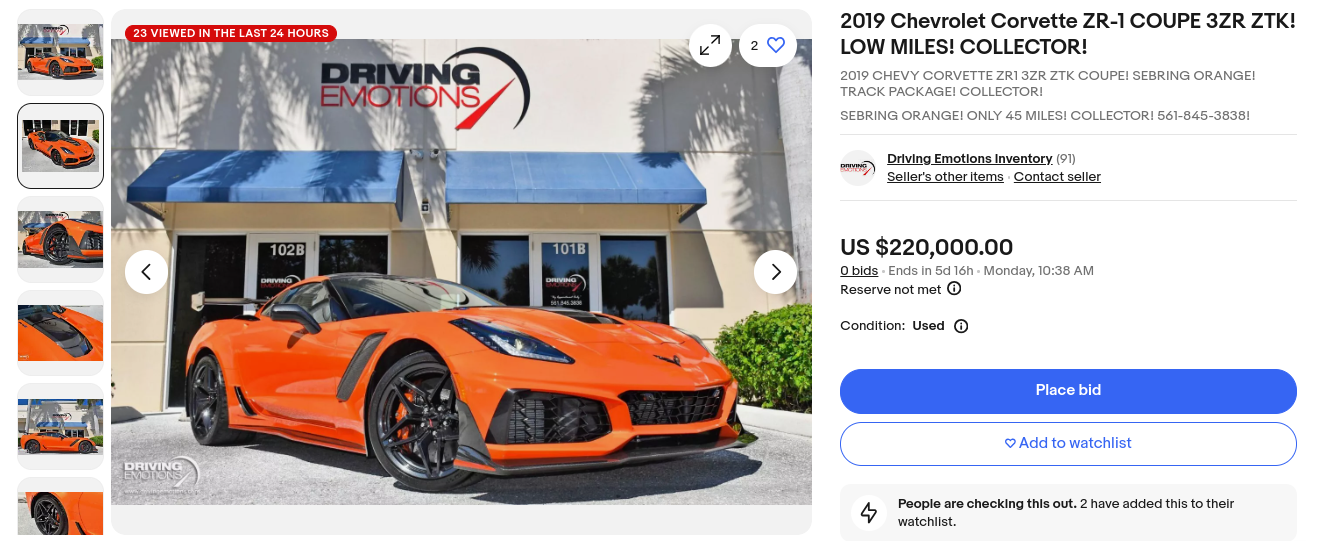1320x541 pixels.
Task: View seller's other items
Action: [x=945, y=177]
